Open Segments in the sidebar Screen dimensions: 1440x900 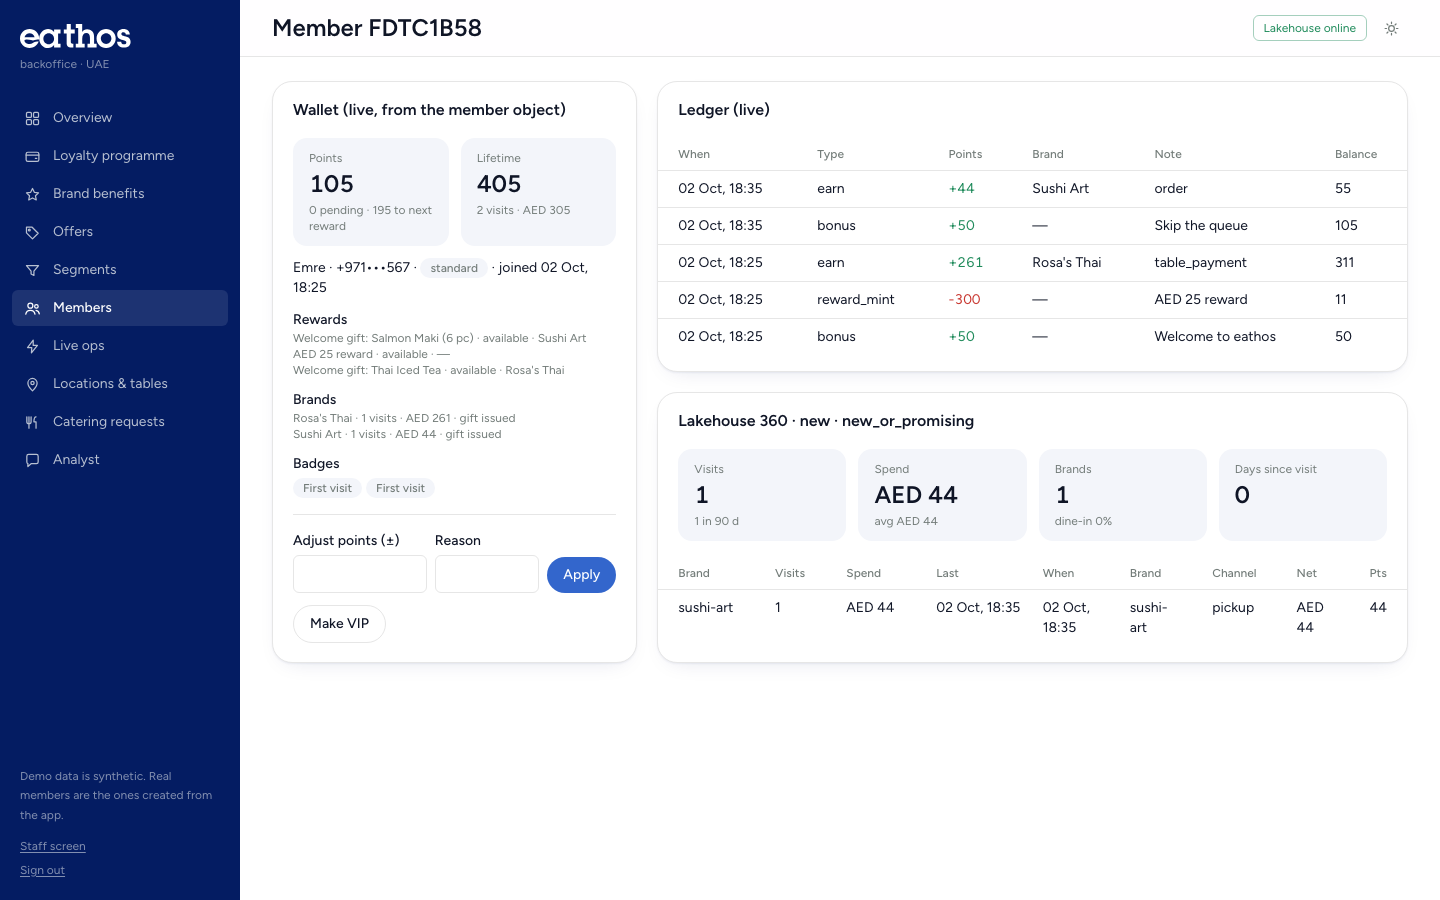pyautogui.click(x=120, y=270)
